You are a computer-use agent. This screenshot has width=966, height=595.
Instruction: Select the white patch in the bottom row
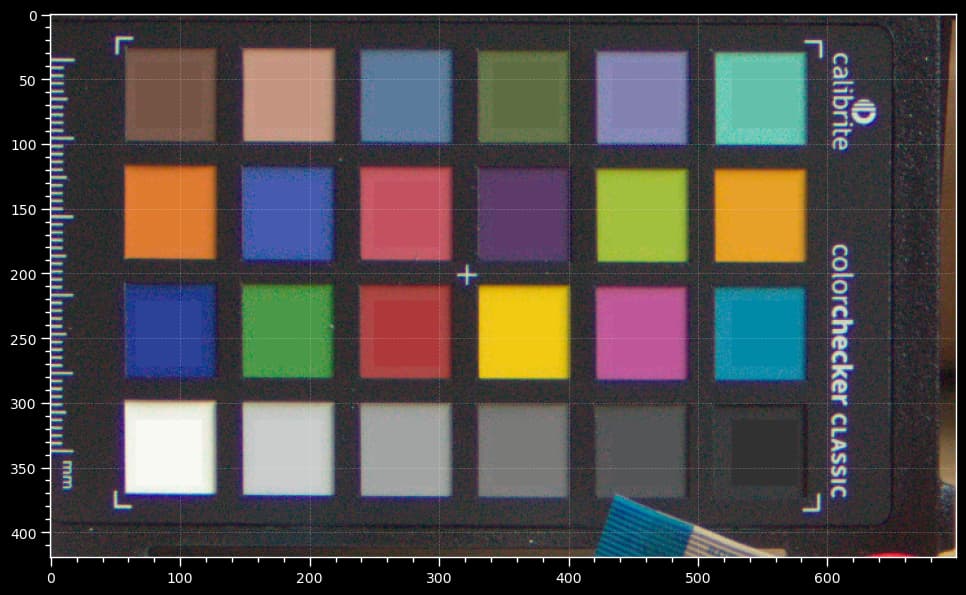coord(170,446)
